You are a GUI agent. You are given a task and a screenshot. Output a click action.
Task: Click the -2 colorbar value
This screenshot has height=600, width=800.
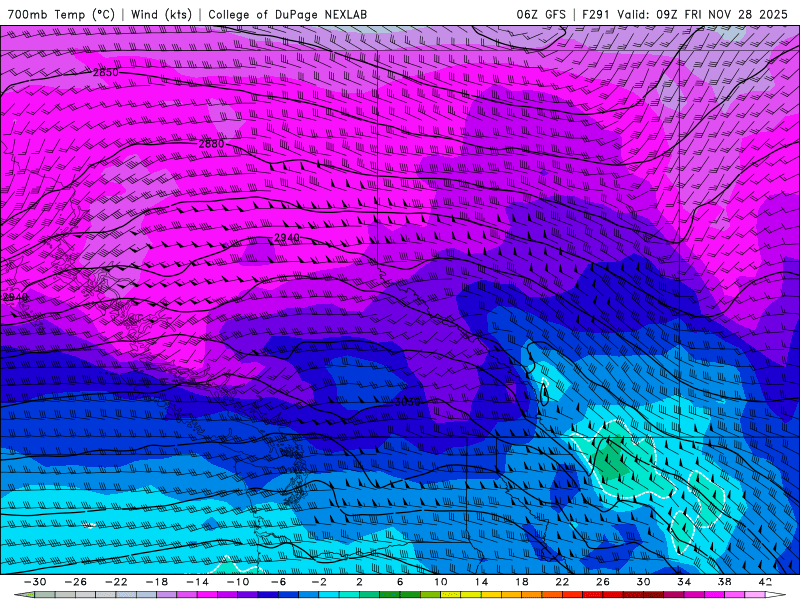click(x=319, y=582)
